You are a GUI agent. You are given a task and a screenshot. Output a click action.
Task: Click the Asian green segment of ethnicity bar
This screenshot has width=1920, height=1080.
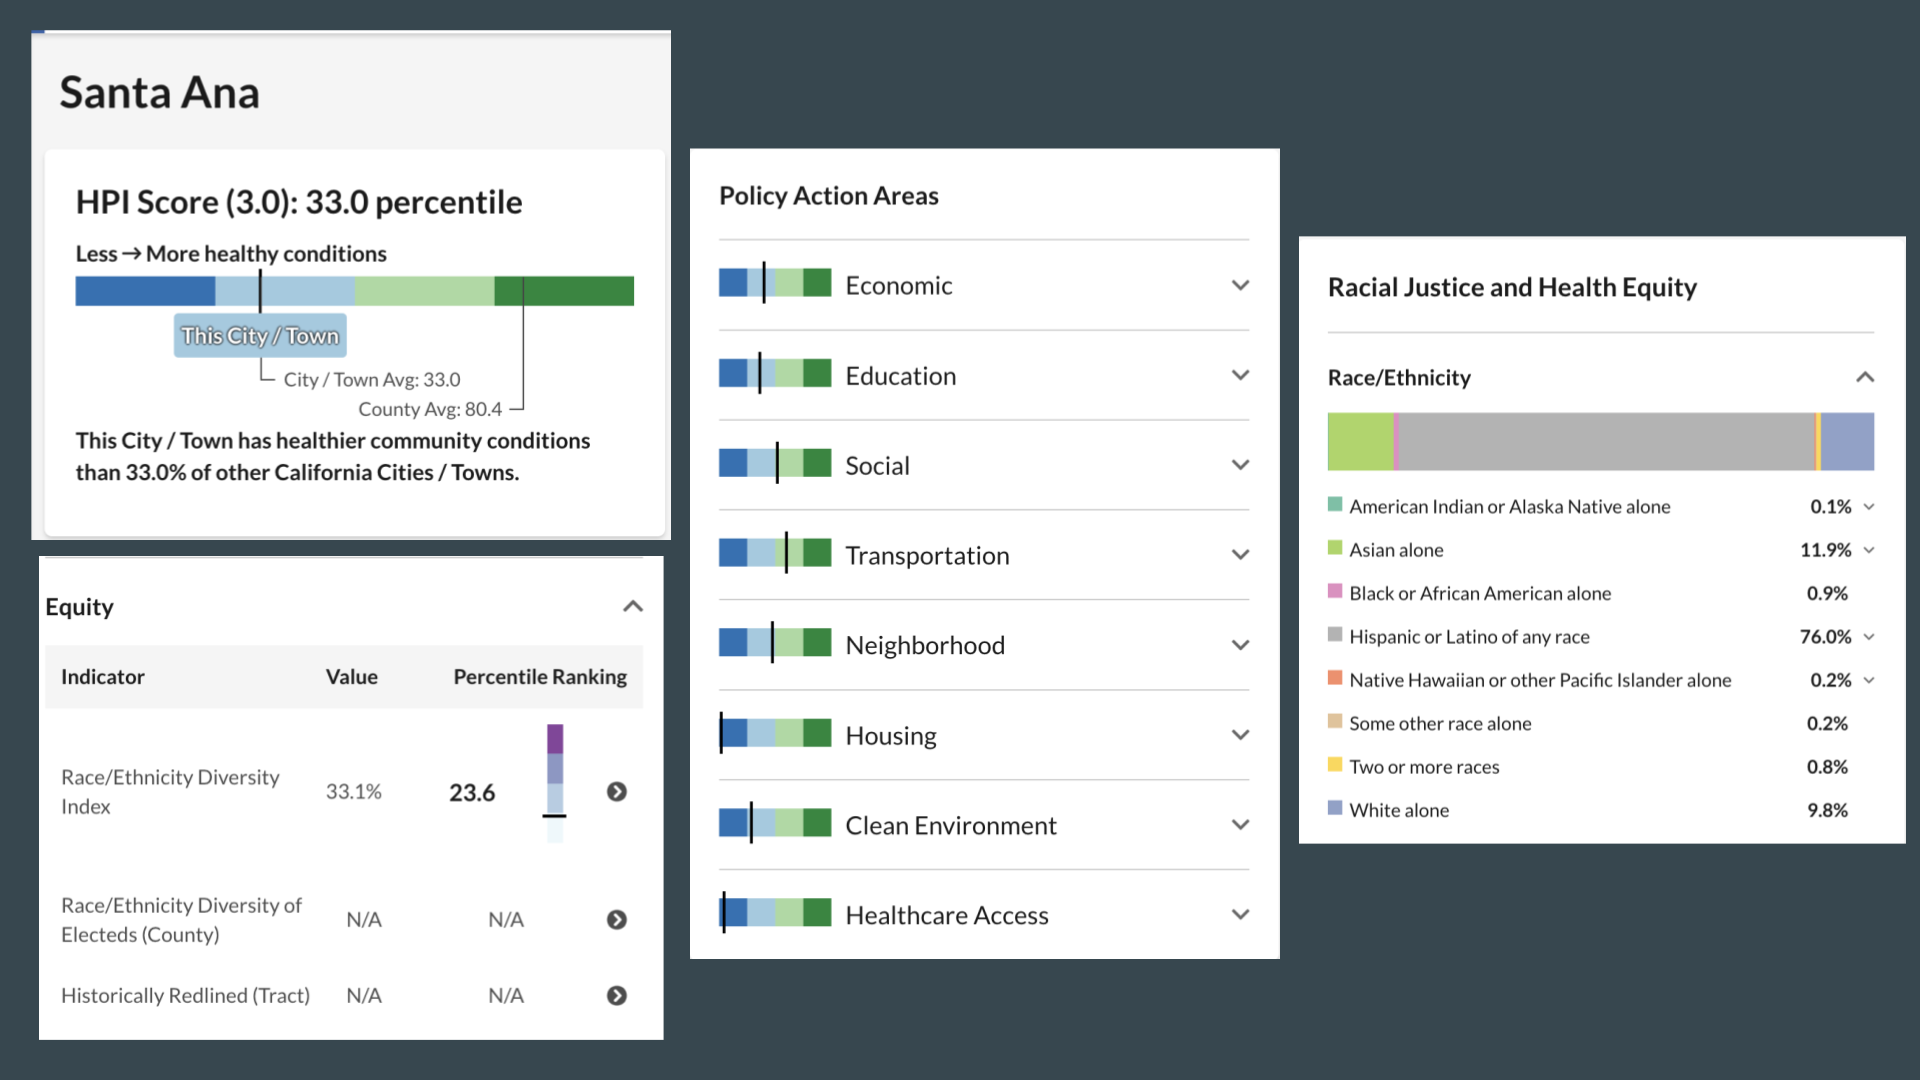pos(1360,442)
